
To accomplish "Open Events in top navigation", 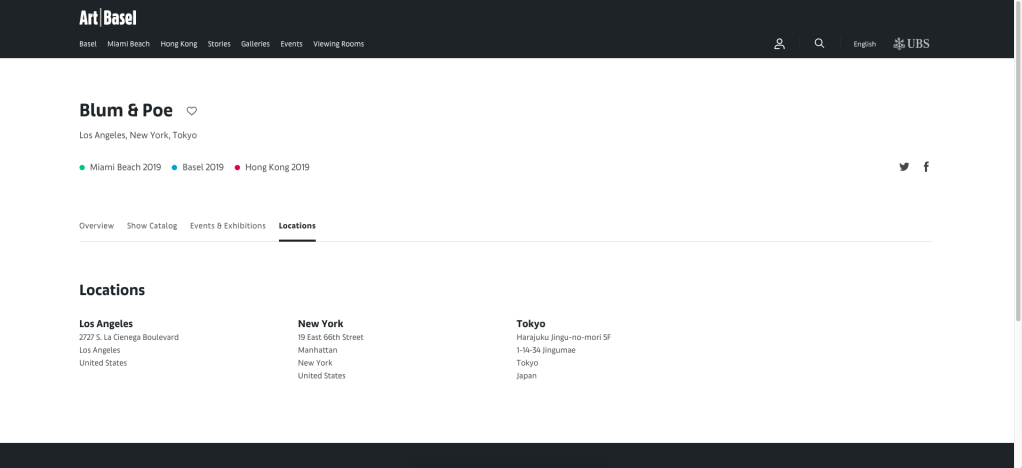I will (291, 44).
